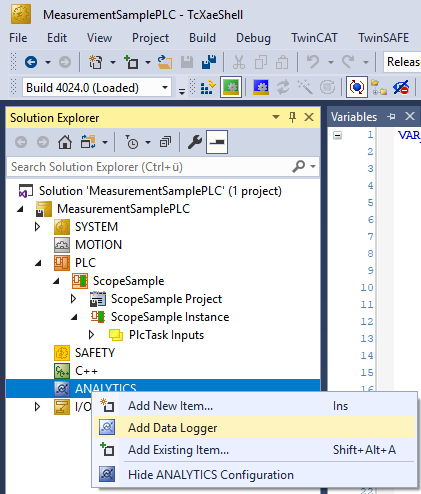This screenshot has height=494, width=421.
Task: Open Properties via the wrench icon
Action: coord(195,143)
